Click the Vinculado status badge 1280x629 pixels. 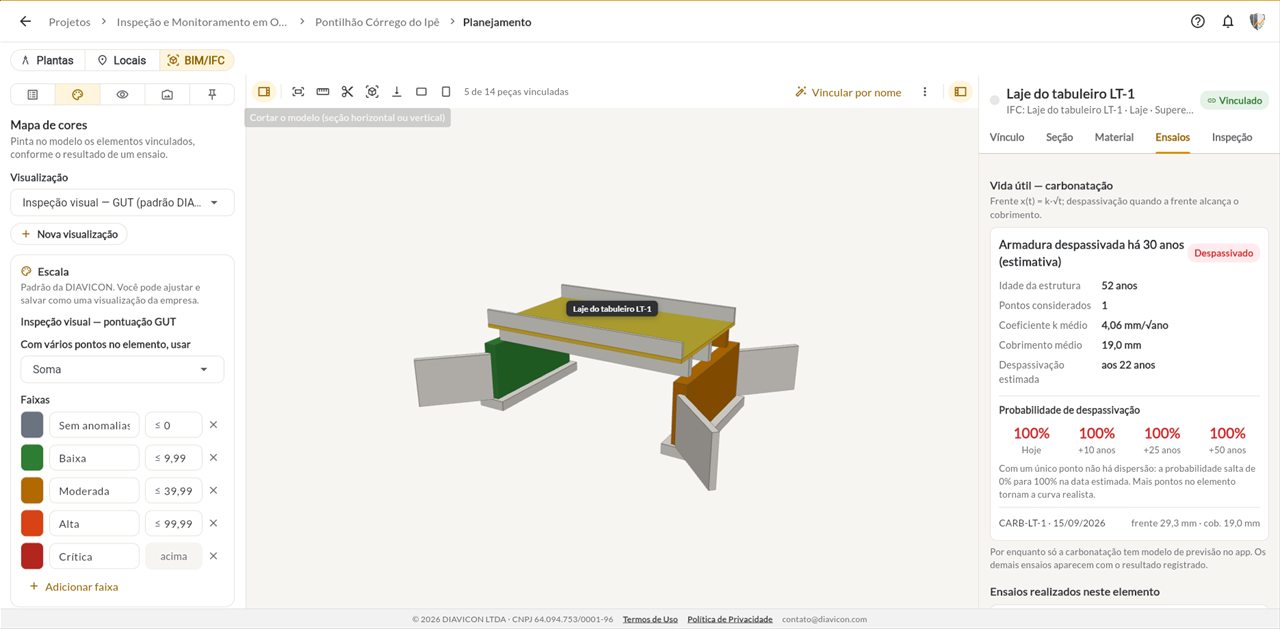pyautogui.click(x=1234, y=100)
